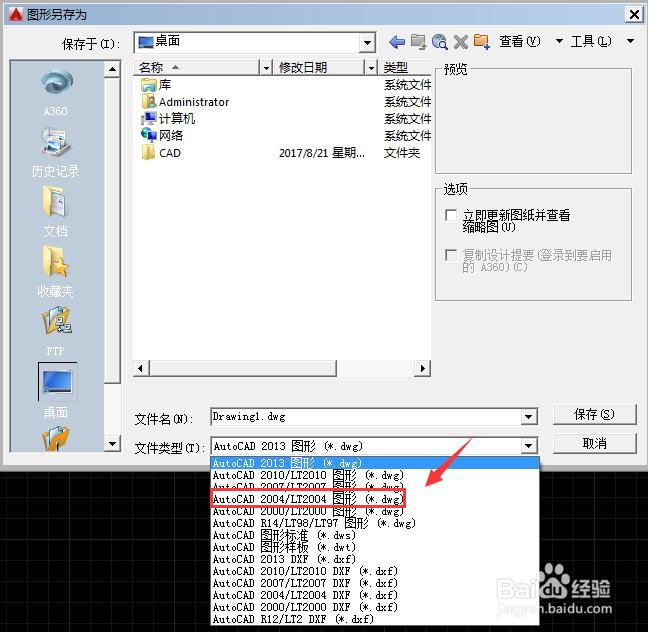
Task: Select AutoCAD 2013 图形 (*.dwg) option
Action: point(375,463)
